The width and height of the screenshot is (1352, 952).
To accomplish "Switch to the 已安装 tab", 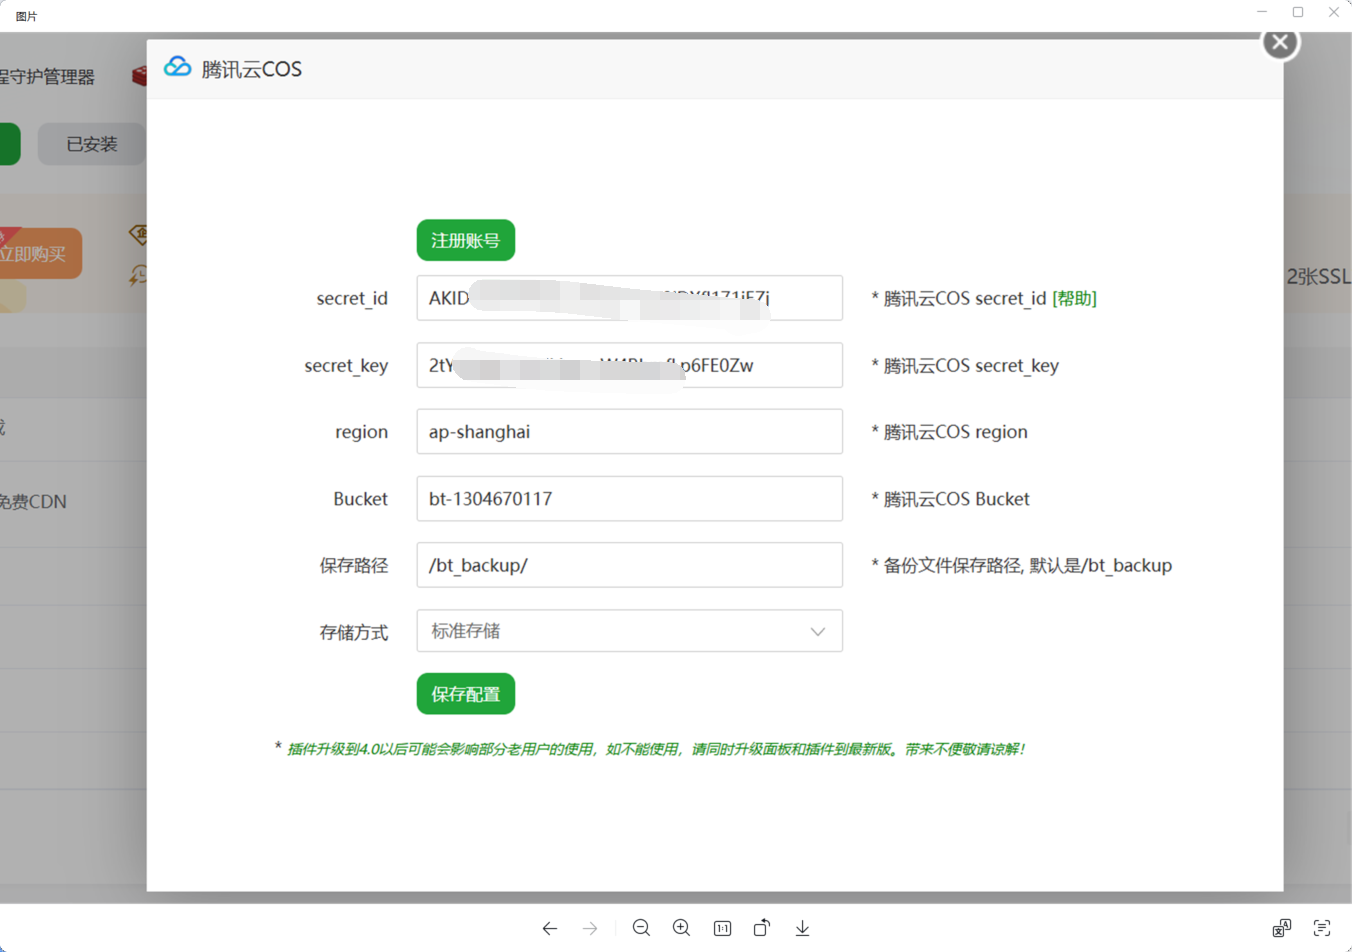I will 92,144.
